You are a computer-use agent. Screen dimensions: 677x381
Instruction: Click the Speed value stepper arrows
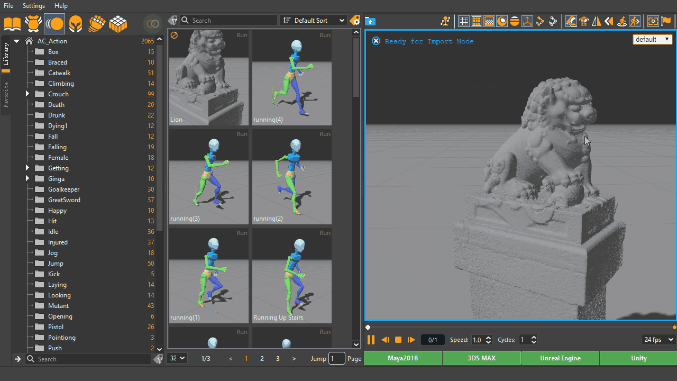[489, 340]
